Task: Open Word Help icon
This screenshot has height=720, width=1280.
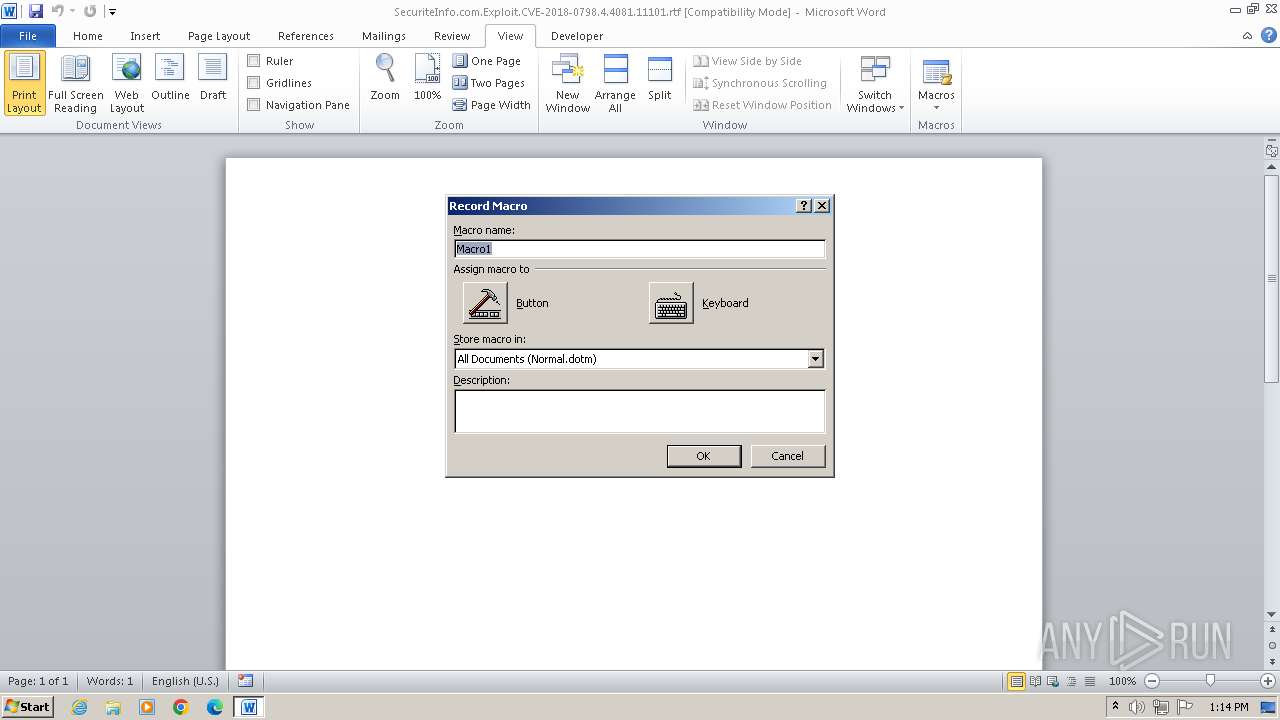Action: pyautogui.click(x=1267, y=36)
